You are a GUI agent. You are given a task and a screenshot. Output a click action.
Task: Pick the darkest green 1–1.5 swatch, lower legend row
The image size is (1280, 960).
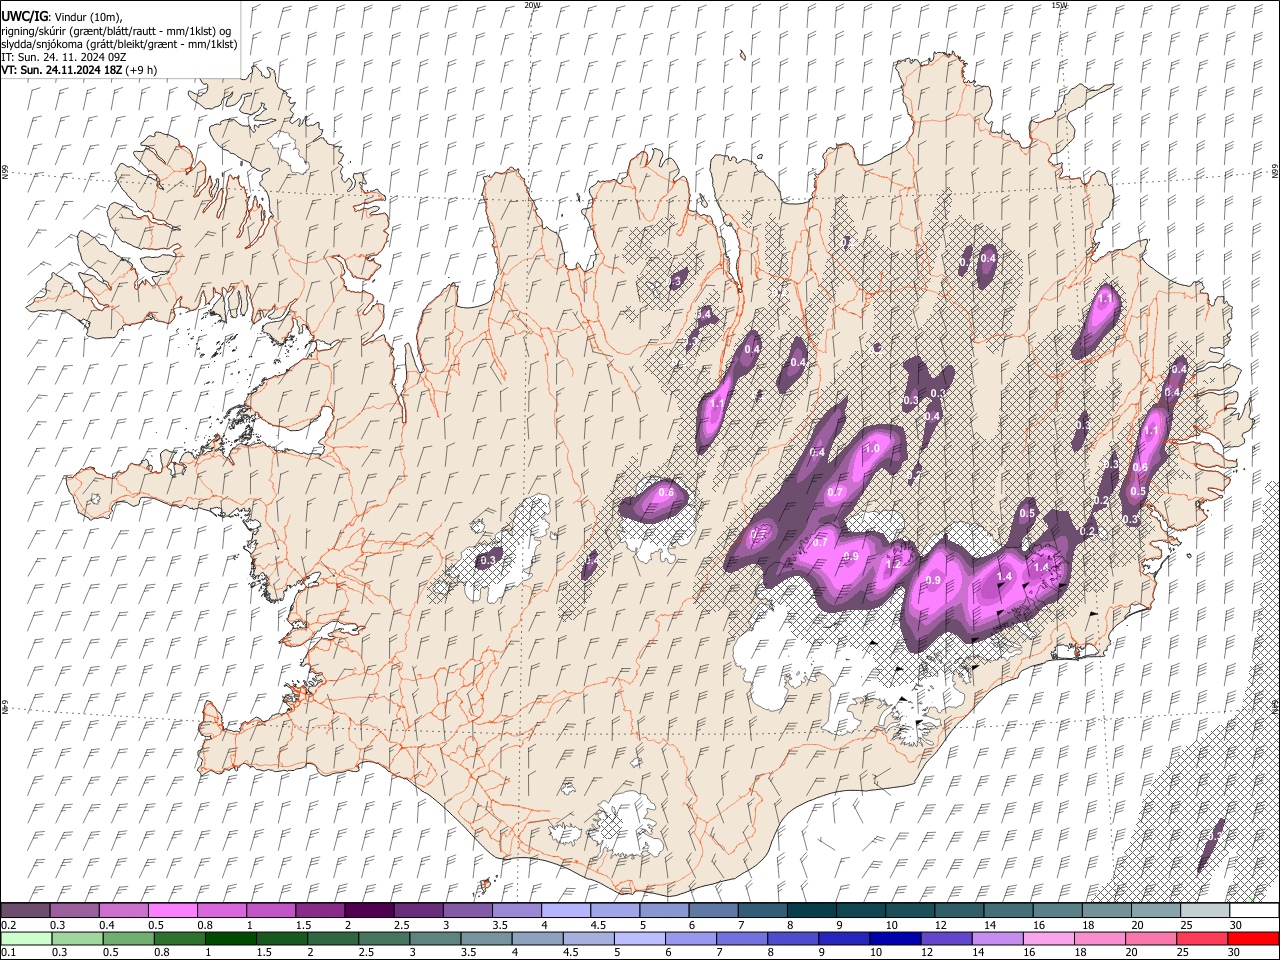230,938
